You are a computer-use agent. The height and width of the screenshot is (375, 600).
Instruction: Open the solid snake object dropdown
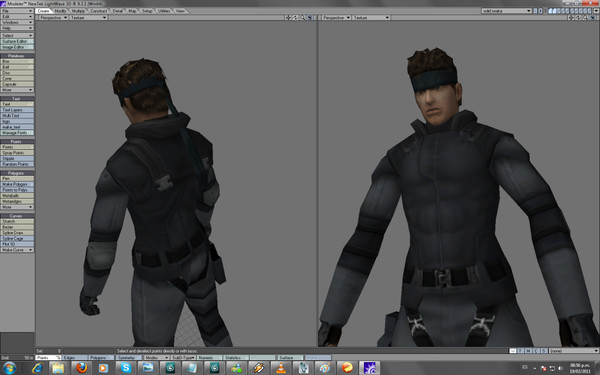pyautogui.click(x=506, y=11)
